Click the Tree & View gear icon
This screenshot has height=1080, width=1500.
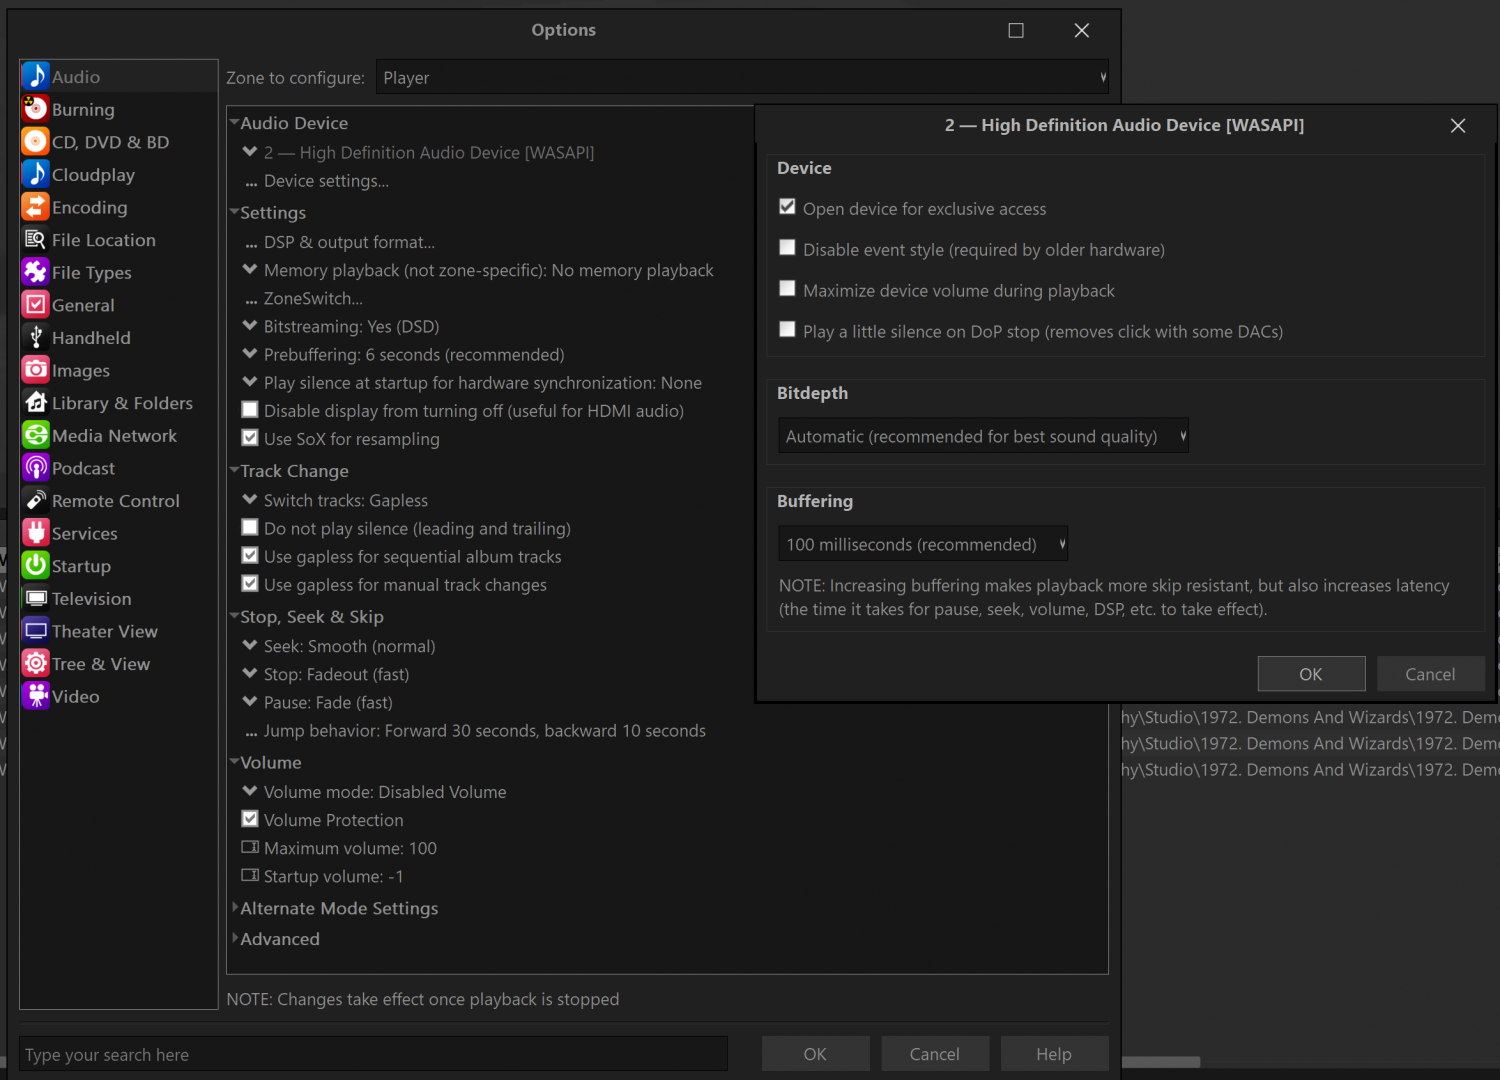click(x=36, y=663)
